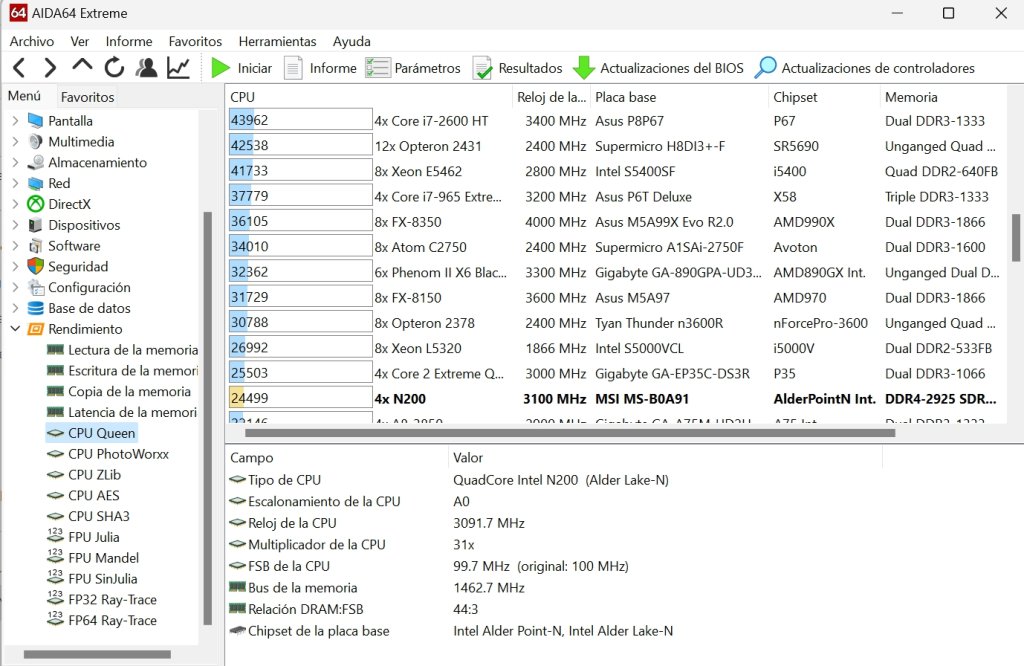Click the green Actualizaciones del BIOS arrow icon
The height and width of the screenshot is (666, 1024).
pos(584,68)
